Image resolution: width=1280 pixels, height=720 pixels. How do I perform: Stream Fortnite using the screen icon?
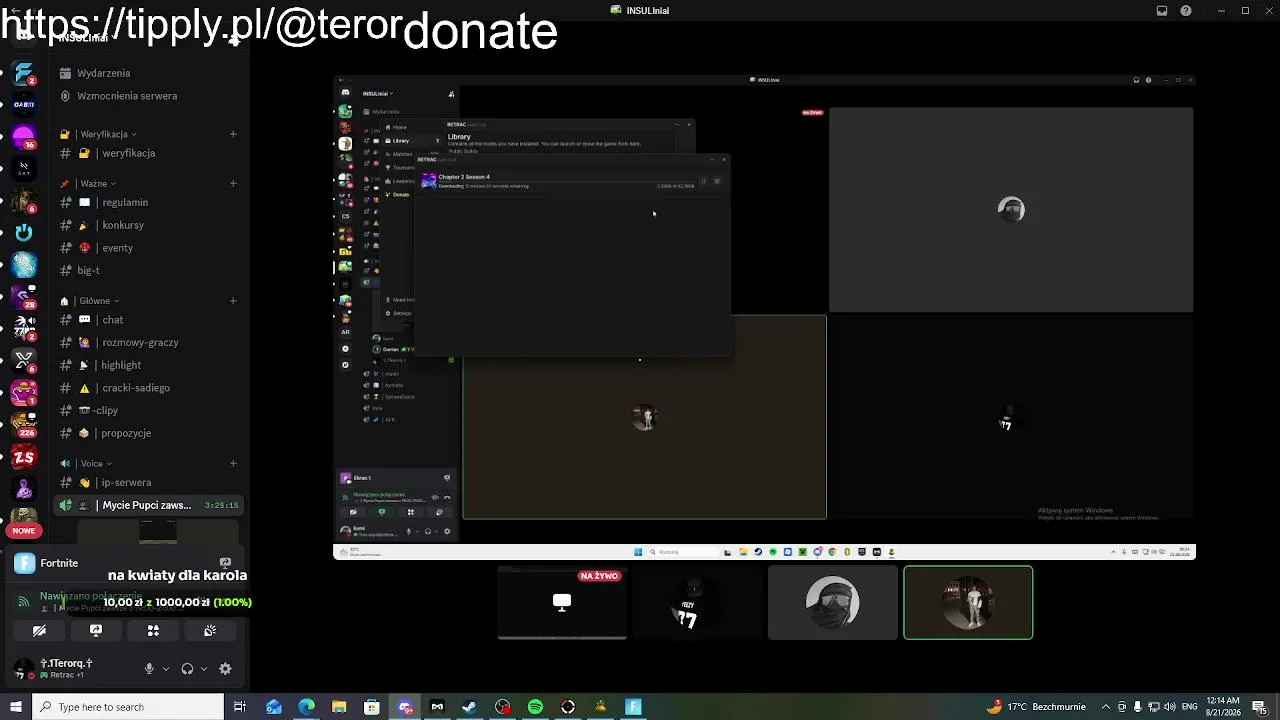pyautogui.click(x=225, y=563)
